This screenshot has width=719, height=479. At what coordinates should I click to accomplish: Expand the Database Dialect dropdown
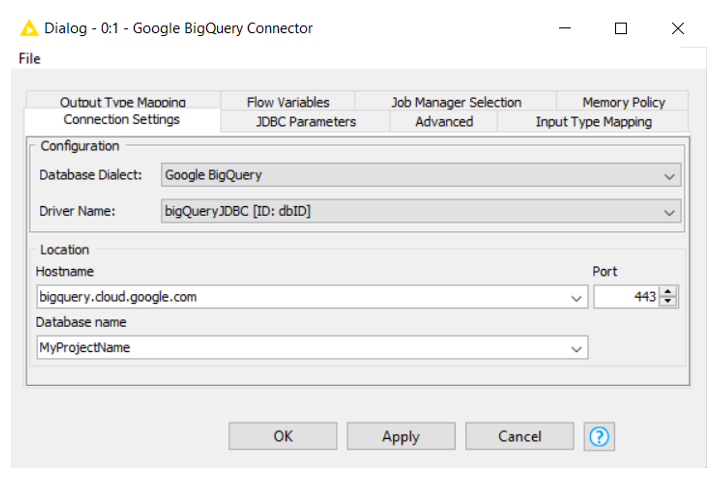tap(669, 176)
